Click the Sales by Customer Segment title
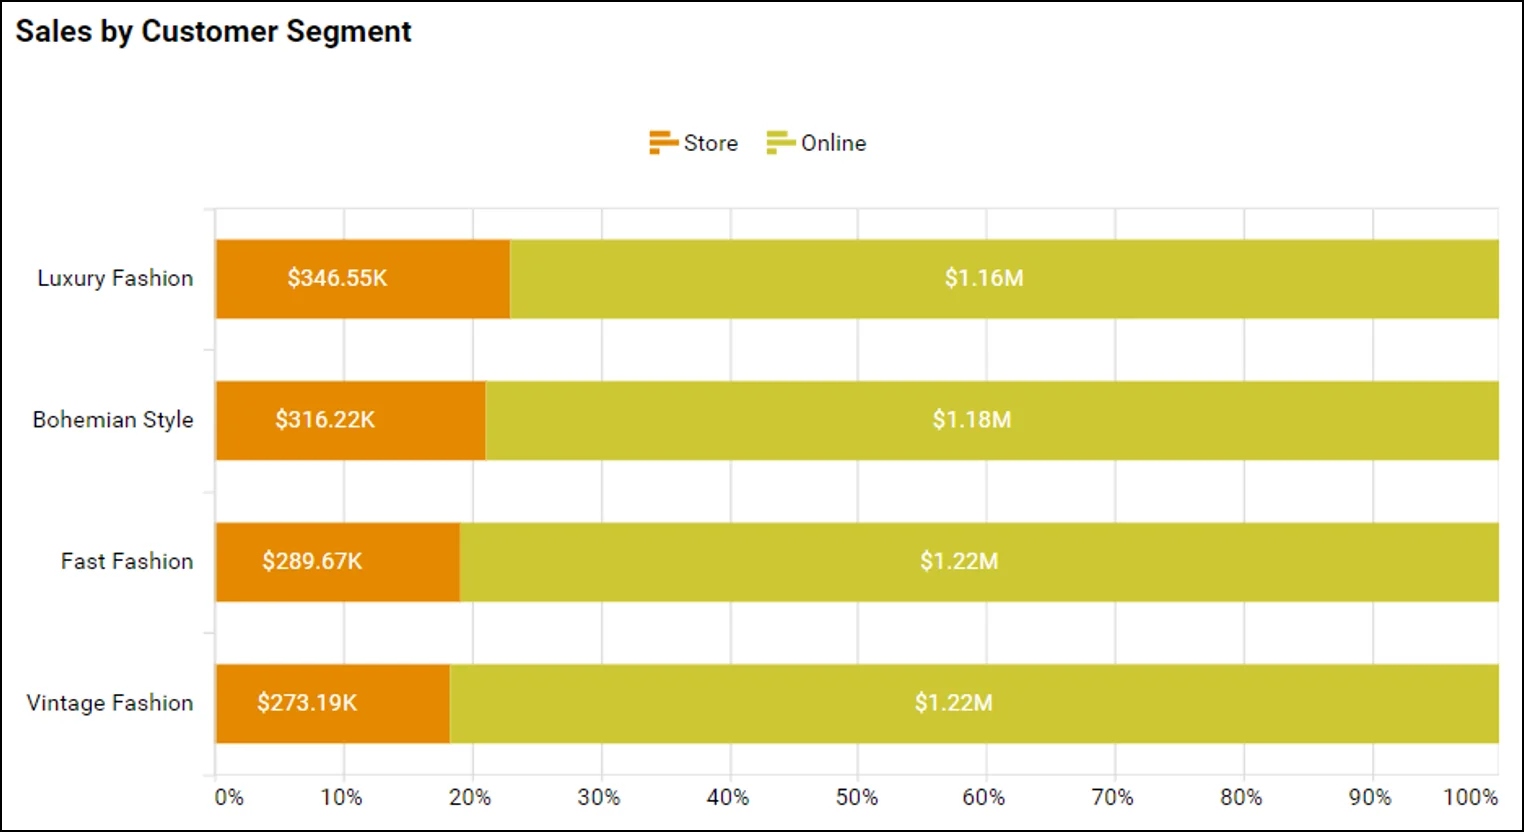The height and width of the screenshot is (832, 1524). [x=213, y=32]
